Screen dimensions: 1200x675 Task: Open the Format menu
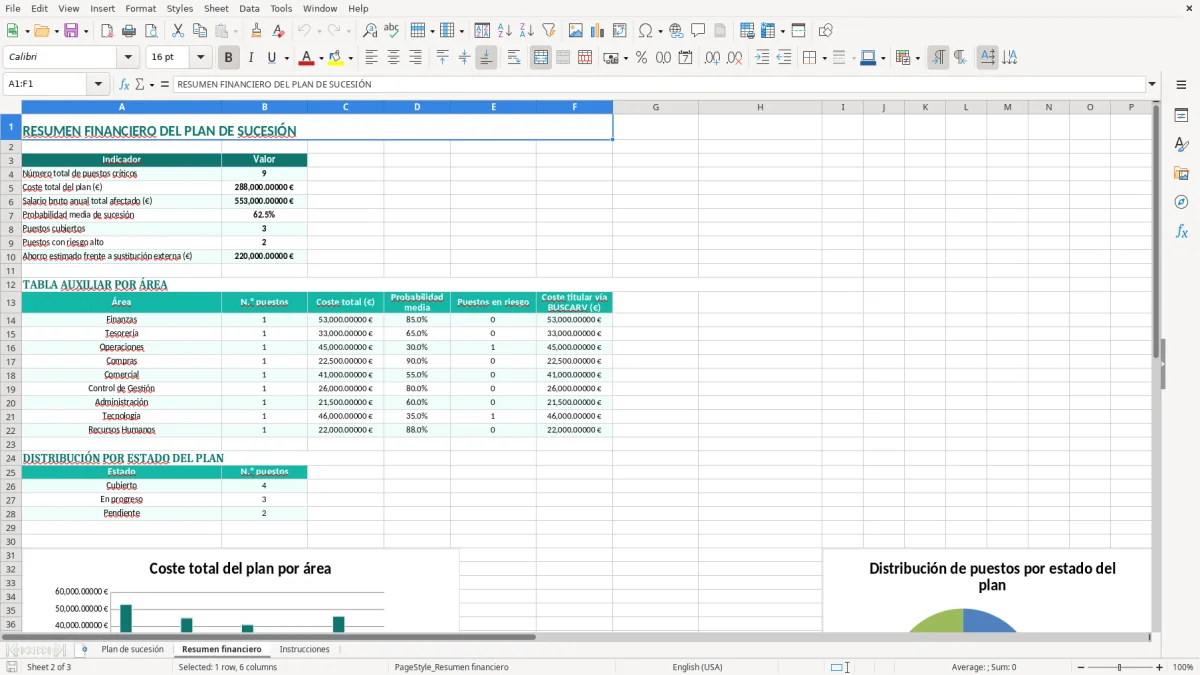coord(140,8)
